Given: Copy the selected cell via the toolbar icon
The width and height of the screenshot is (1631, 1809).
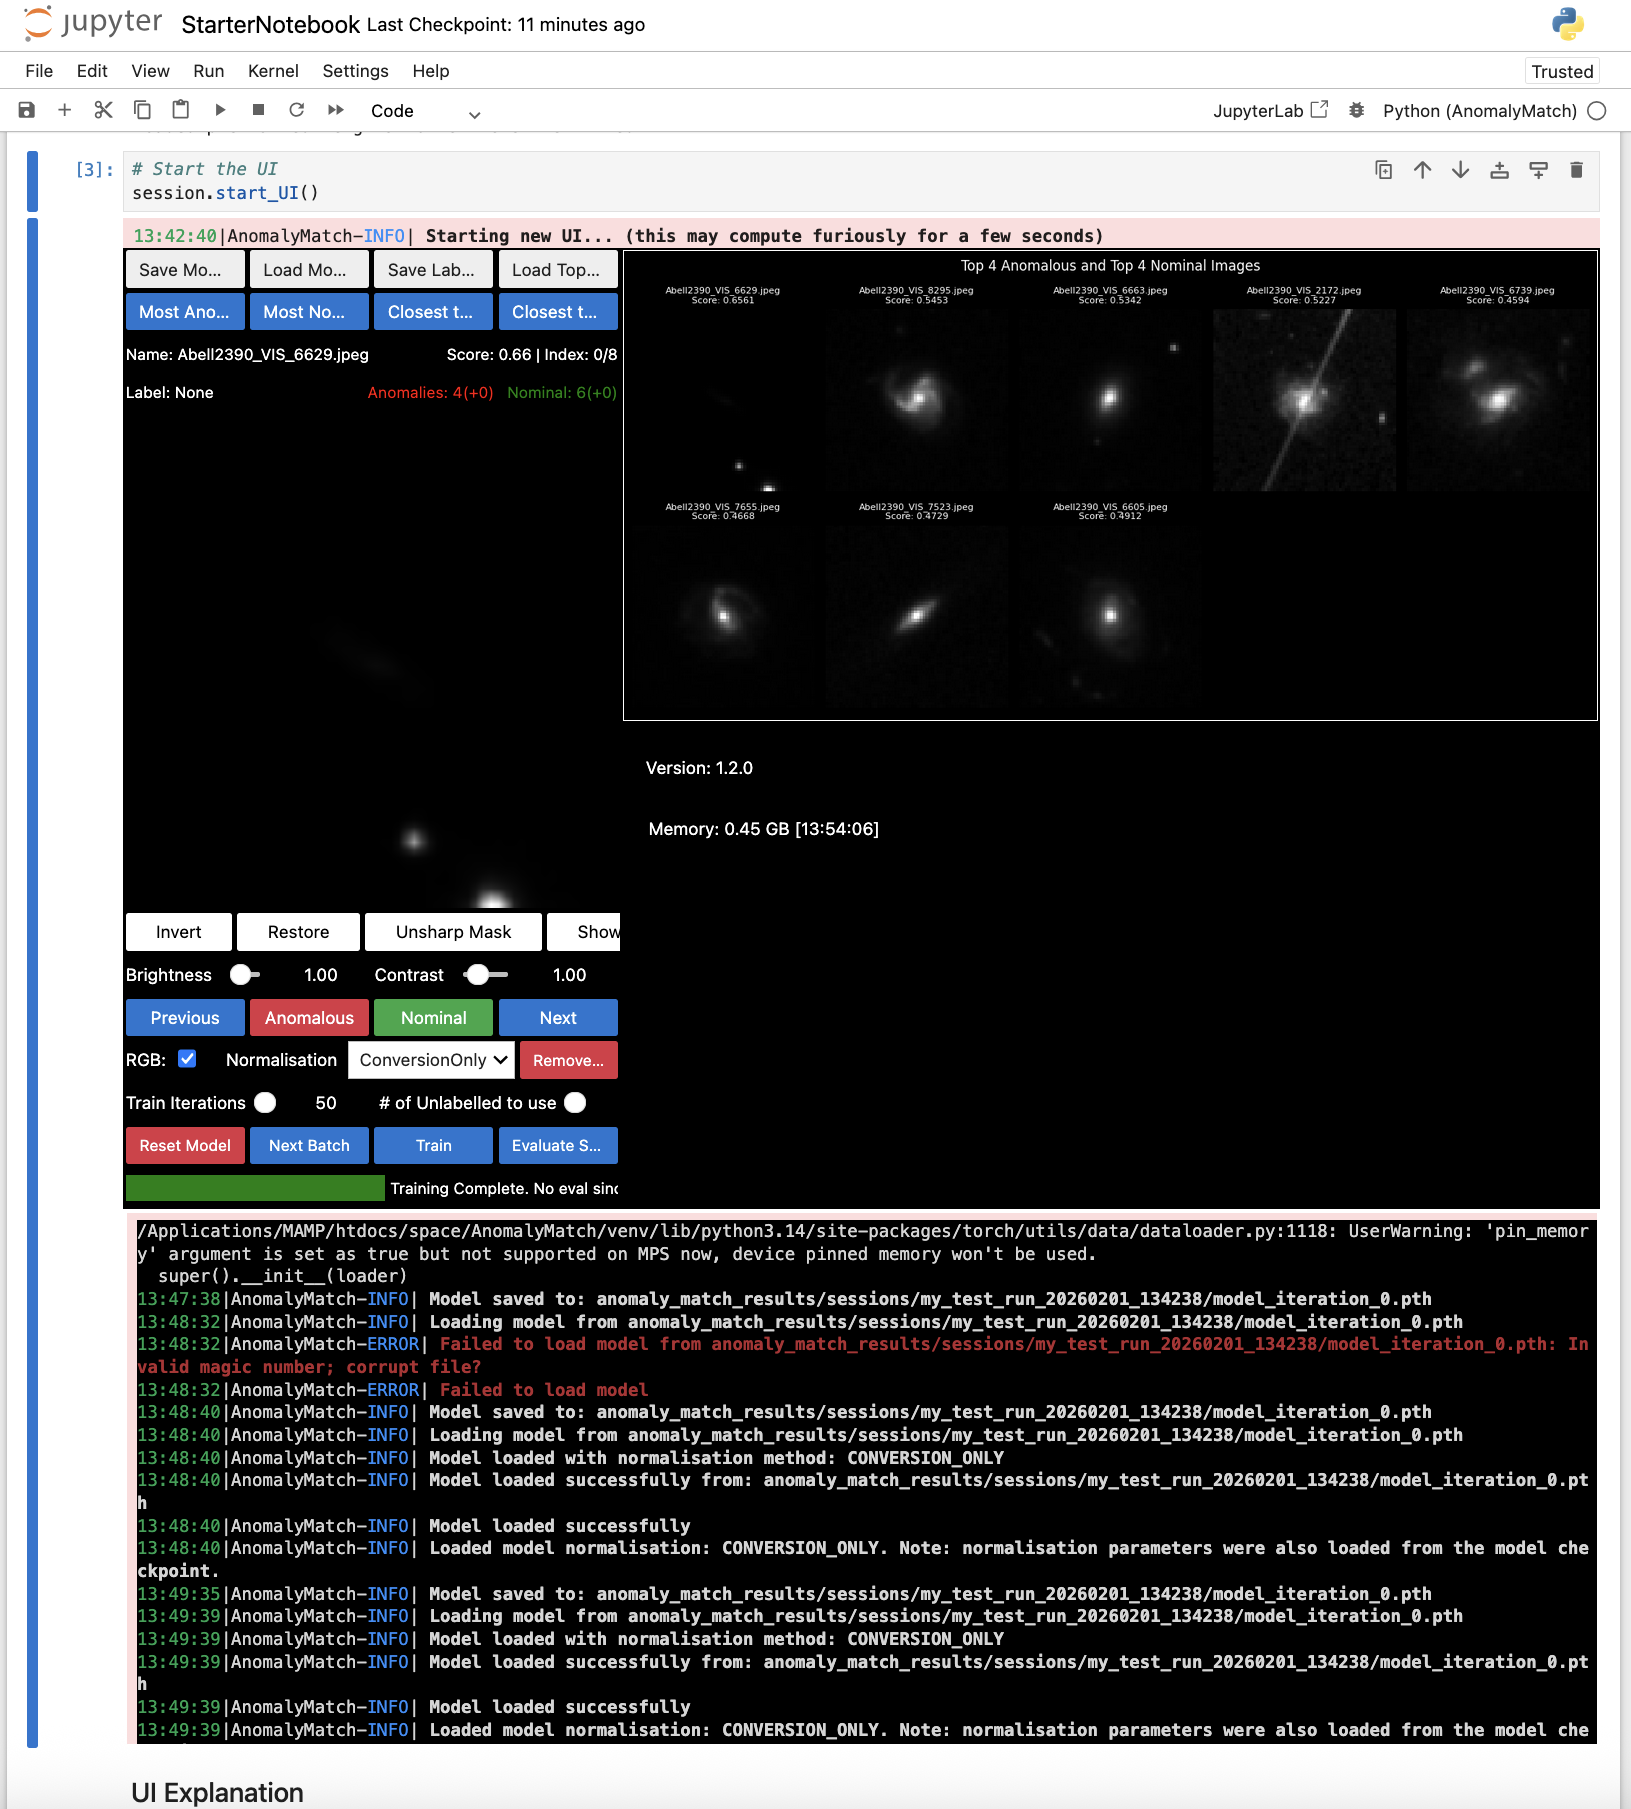Looking at the screenshot, I should (x=142, y=110).
